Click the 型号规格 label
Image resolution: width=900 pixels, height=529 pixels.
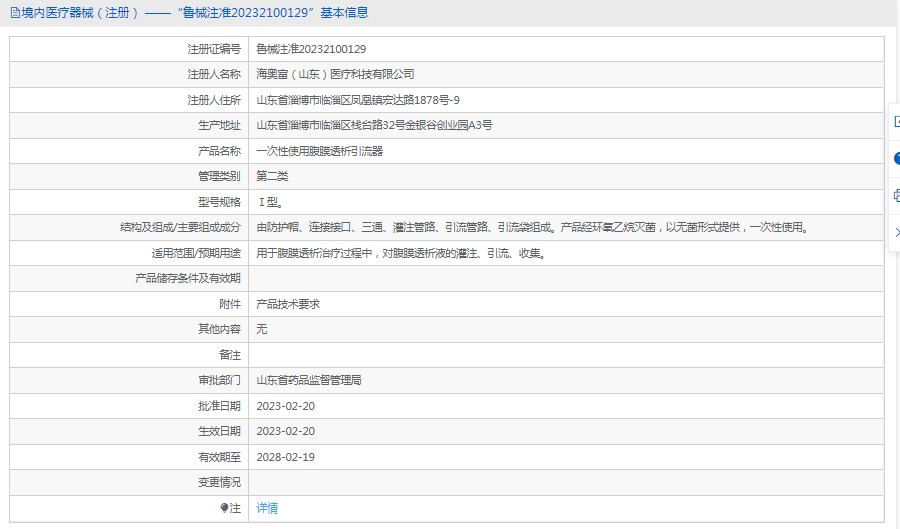(219, 202)
